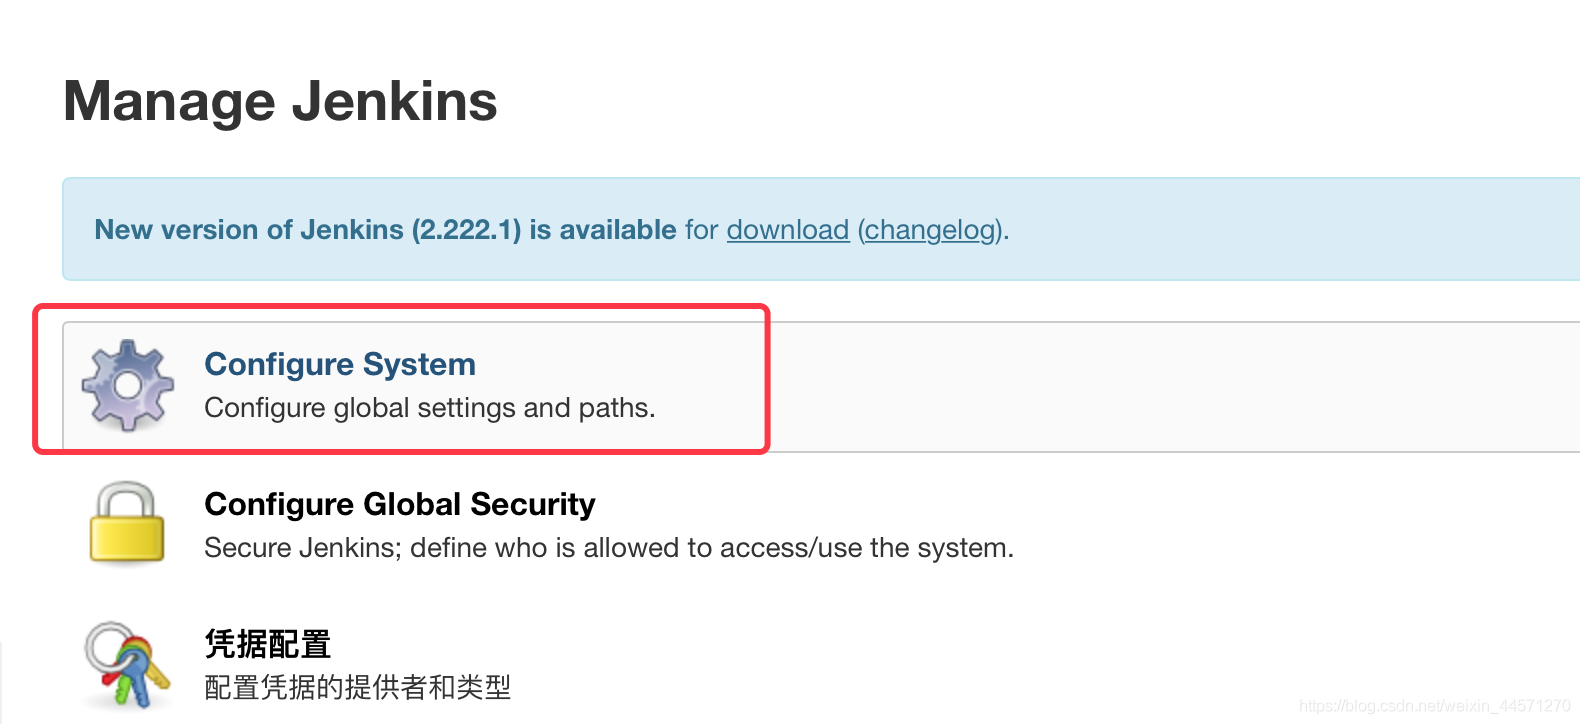Open Configure Global Security title link
Viewport: 1580px width, 724px height.
pos(400,504)
